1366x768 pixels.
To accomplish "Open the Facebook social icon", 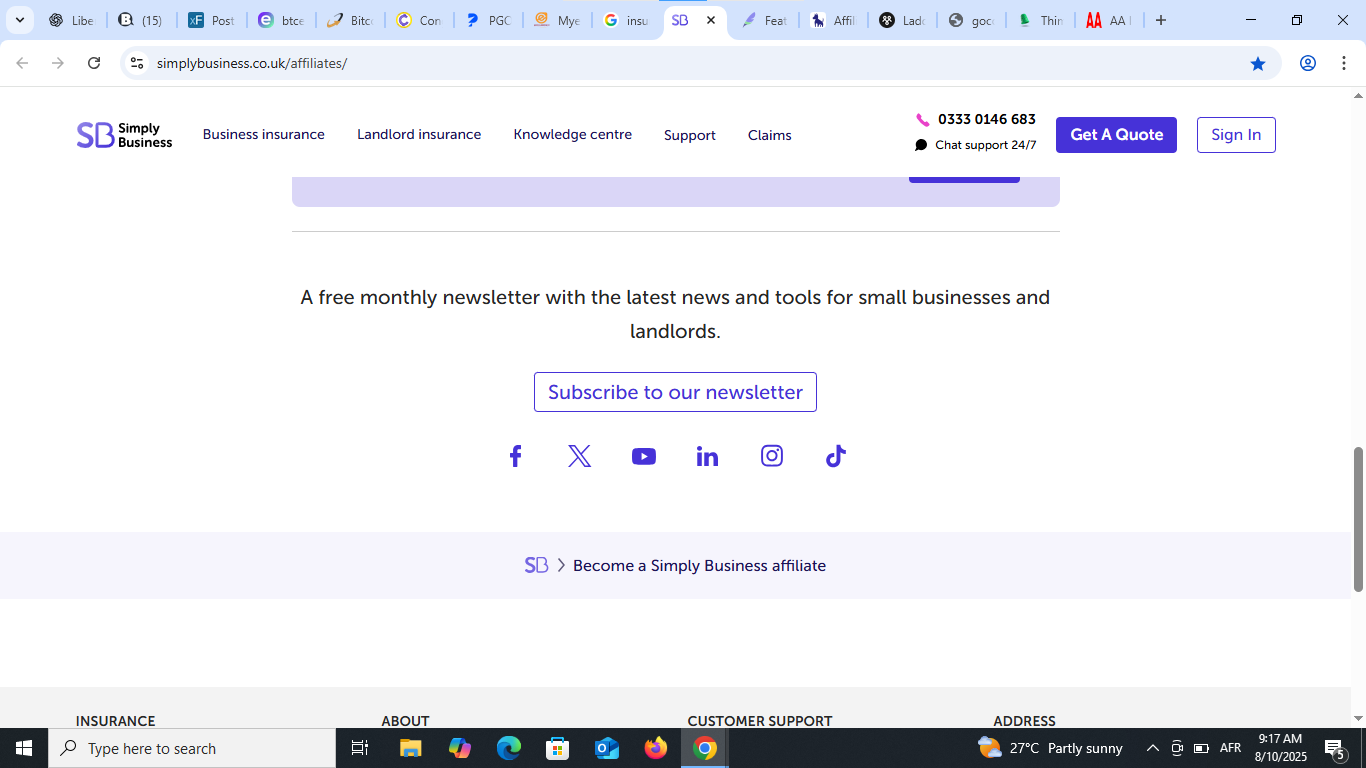I will click(515, 456).
